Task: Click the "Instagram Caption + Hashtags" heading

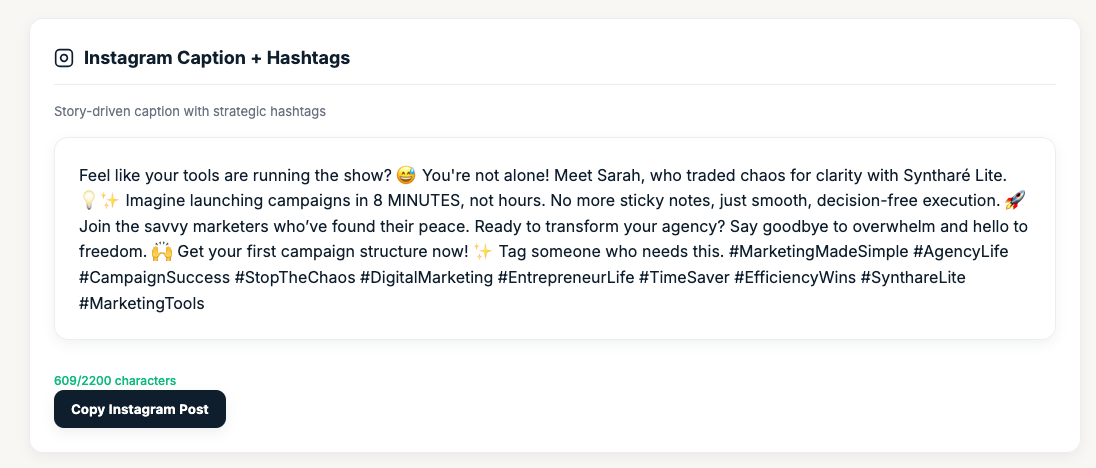Action: tap(216, 58)
